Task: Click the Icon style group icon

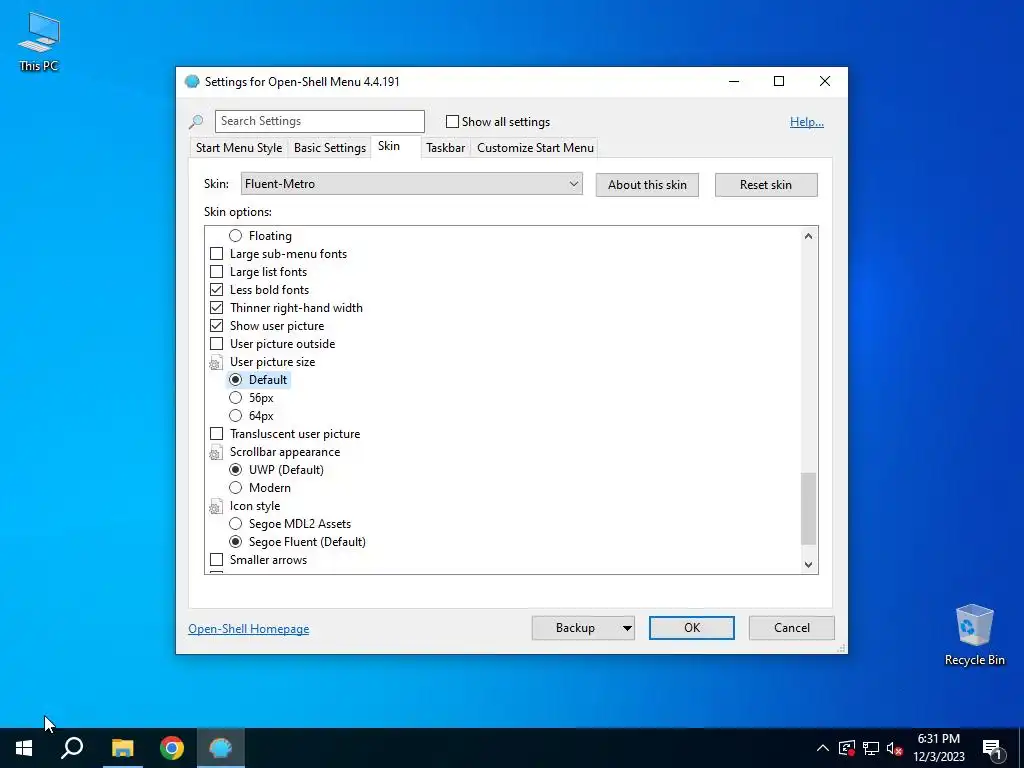Action: 216,507
